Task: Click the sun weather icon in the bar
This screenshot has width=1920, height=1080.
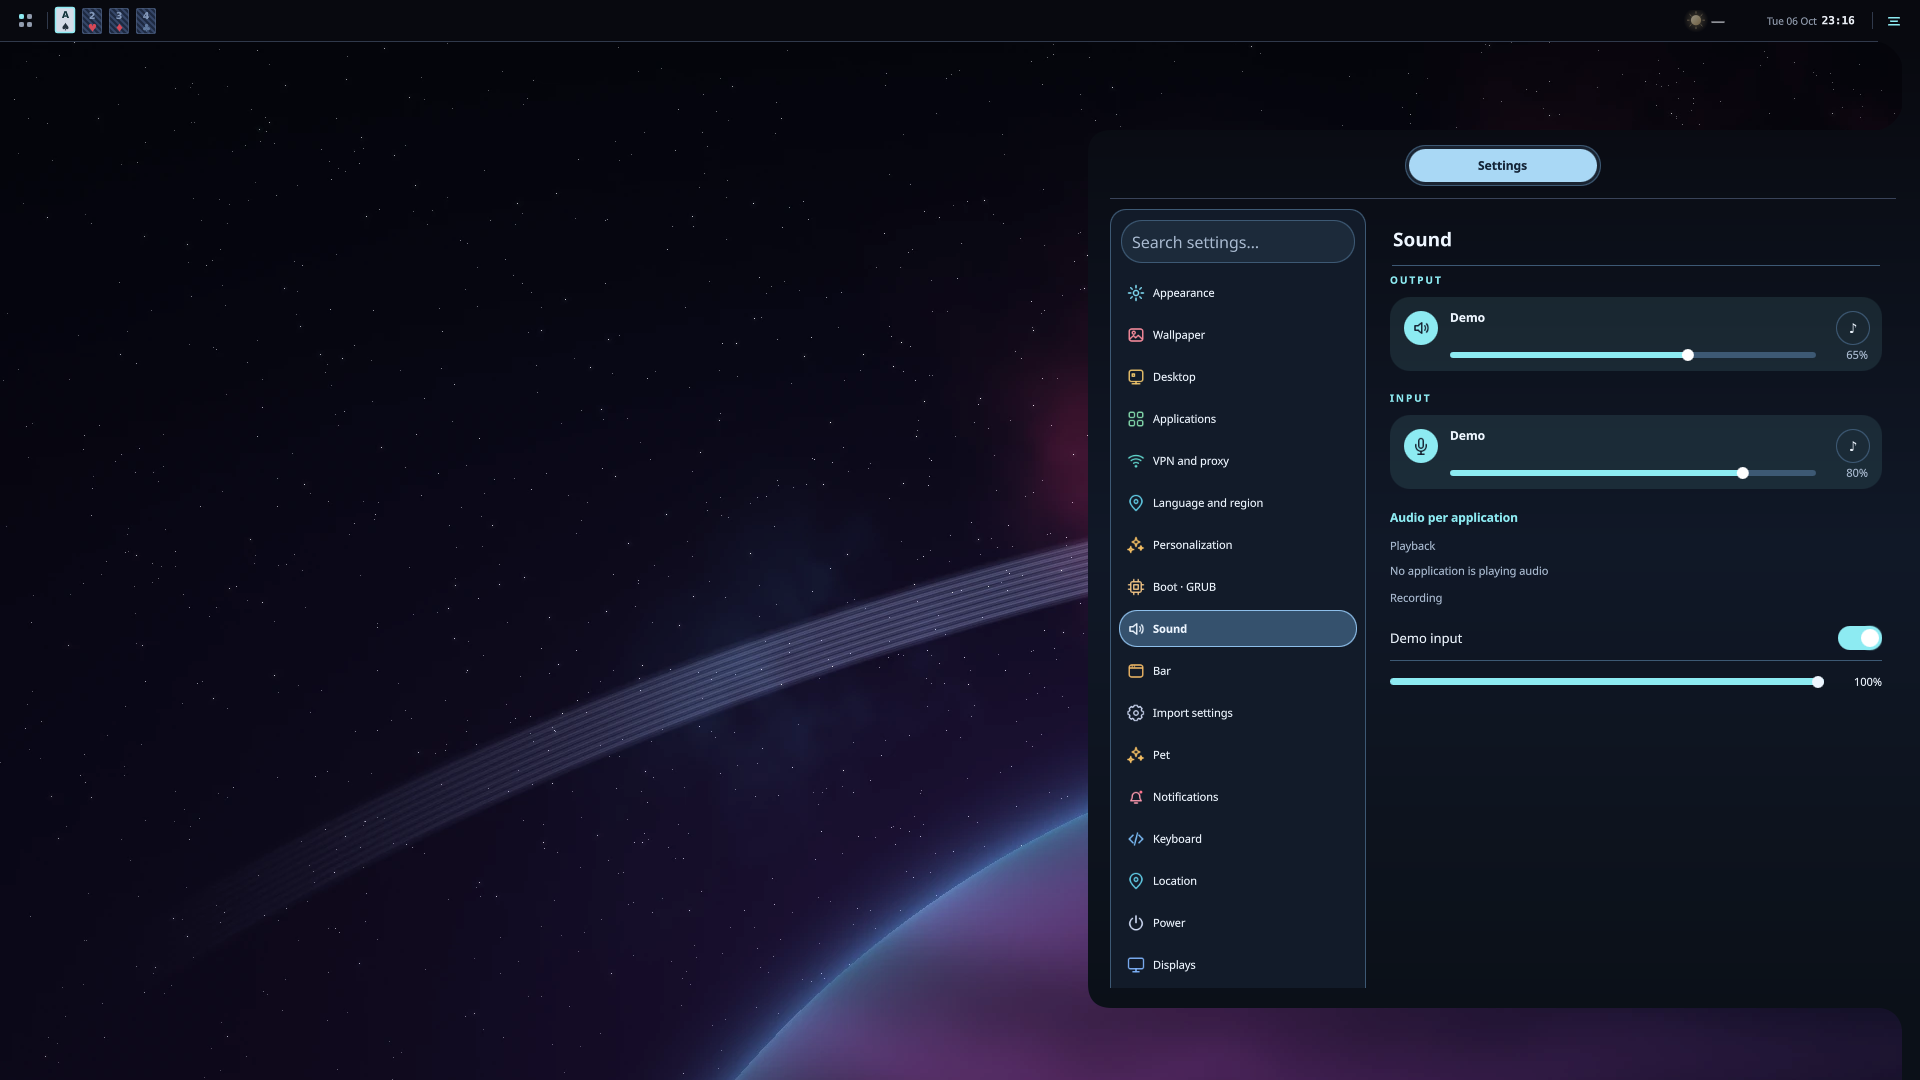Action: pos(1695,20)
